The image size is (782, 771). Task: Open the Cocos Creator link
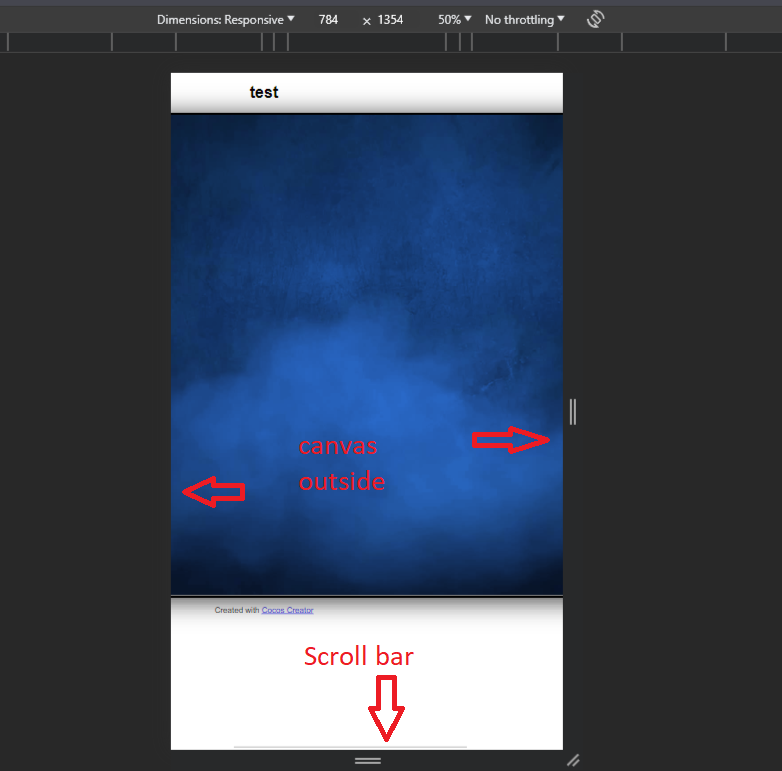click(287, 610)
